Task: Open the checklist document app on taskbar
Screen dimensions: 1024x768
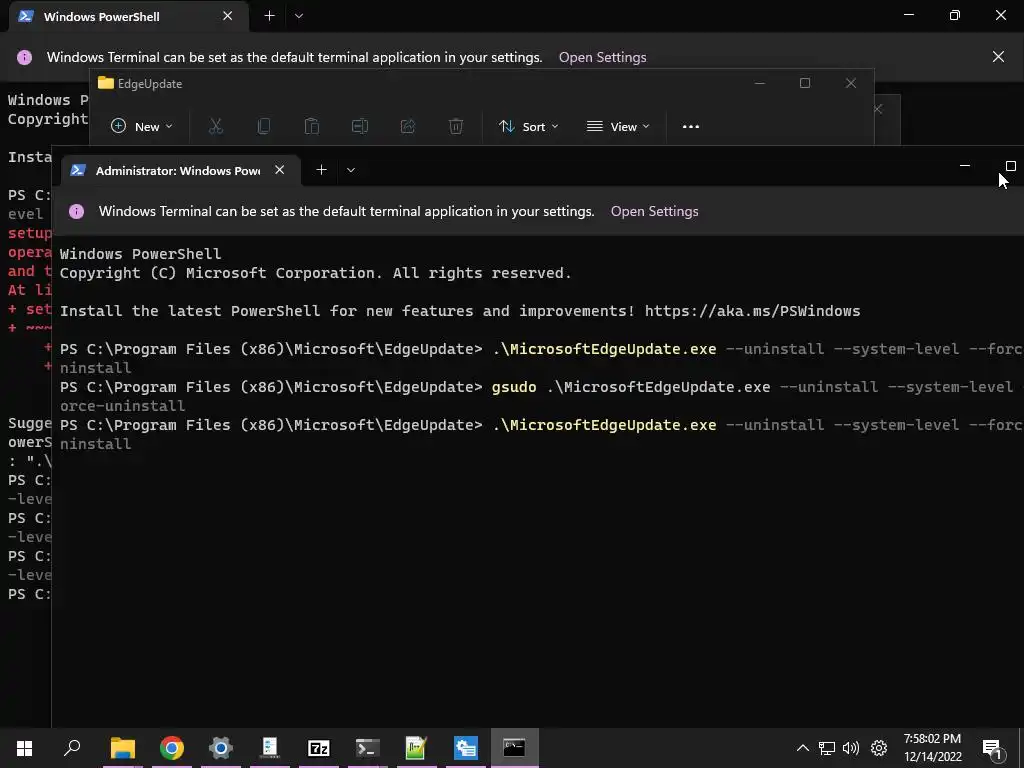Action: tap(270, 748)
